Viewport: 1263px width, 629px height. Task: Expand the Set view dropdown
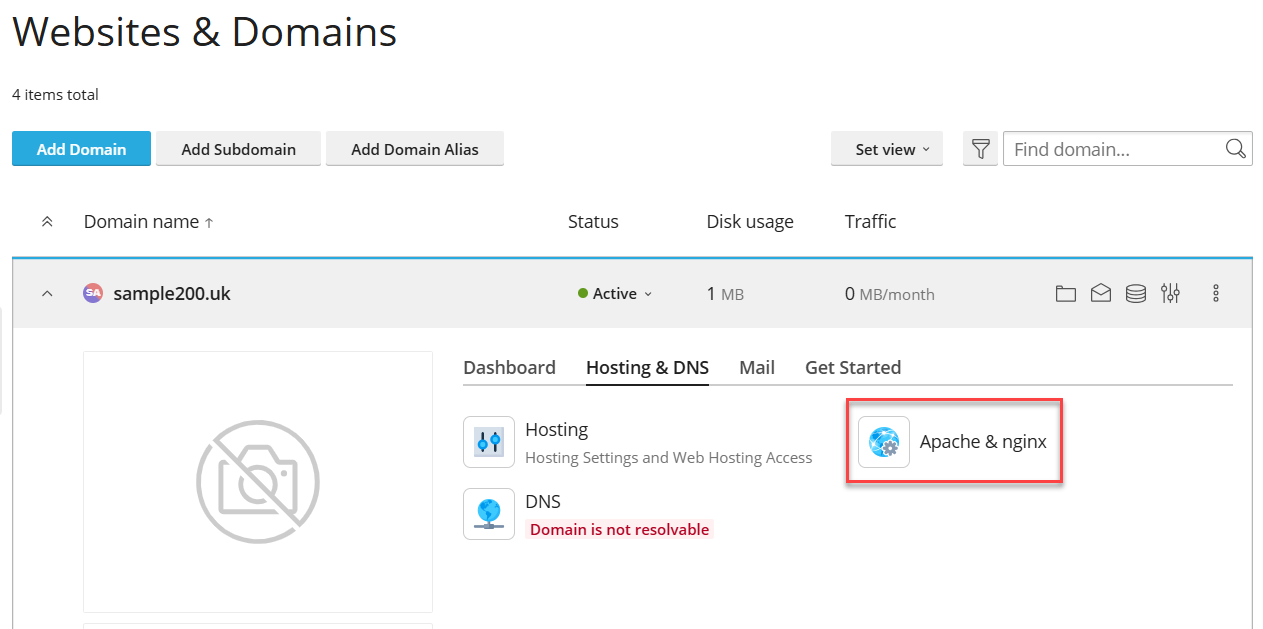(887, 149)
